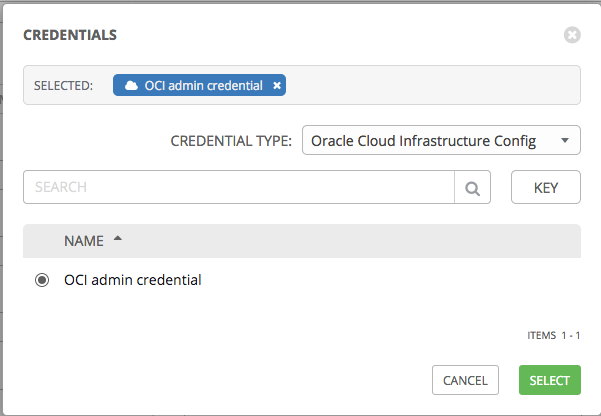
Task: Click the OCI admin credential selected tag text
Action: [x=204, y=86]
